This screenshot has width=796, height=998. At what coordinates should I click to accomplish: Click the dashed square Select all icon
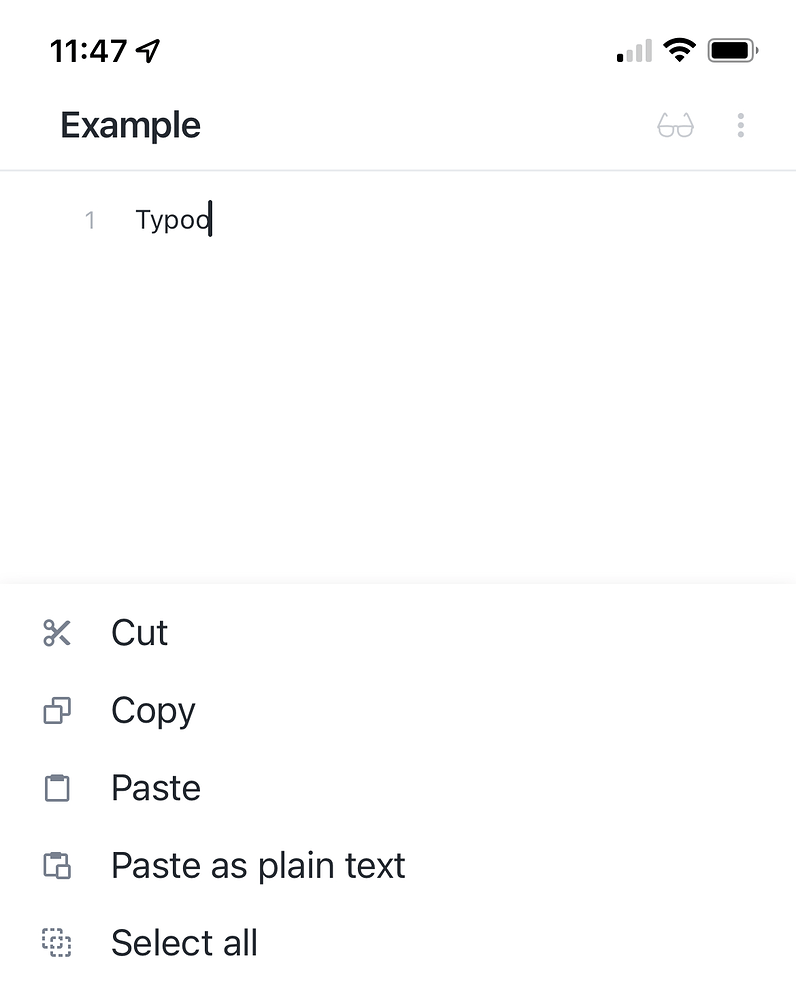57,943
